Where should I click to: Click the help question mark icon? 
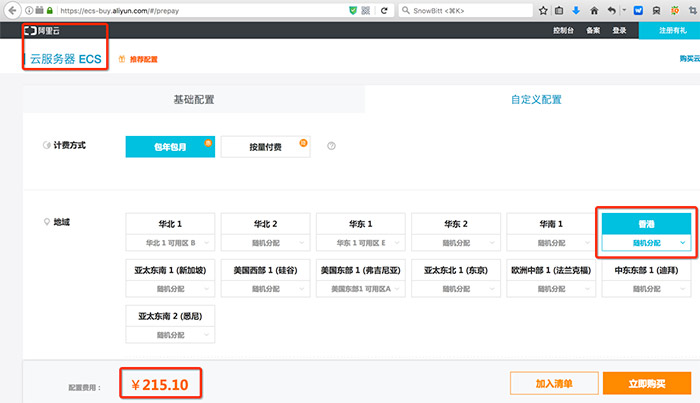pos(331,147)
